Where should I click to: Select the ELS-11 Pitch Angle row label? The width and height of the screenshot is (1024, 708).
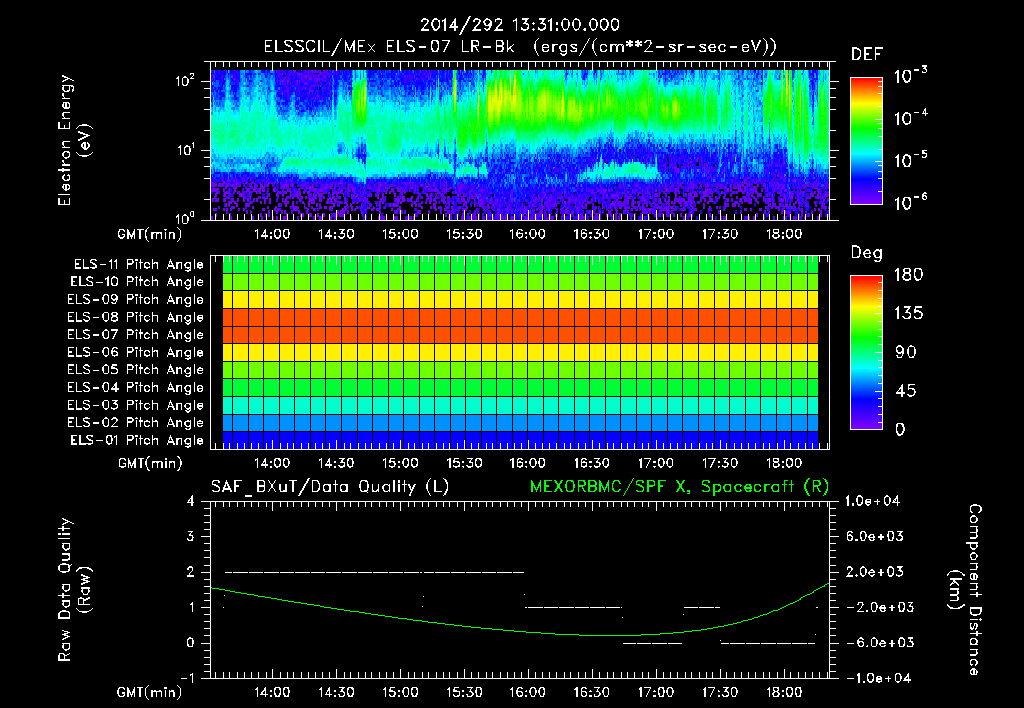tap(138, 265)
